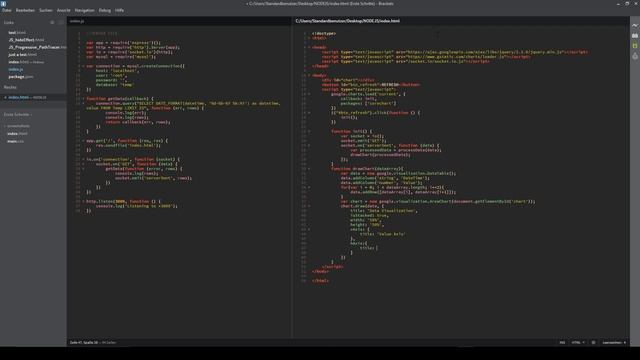Select JS_hateEffect.html in working files
Viewport: 640px width, 360px height.
coord(26,40)
